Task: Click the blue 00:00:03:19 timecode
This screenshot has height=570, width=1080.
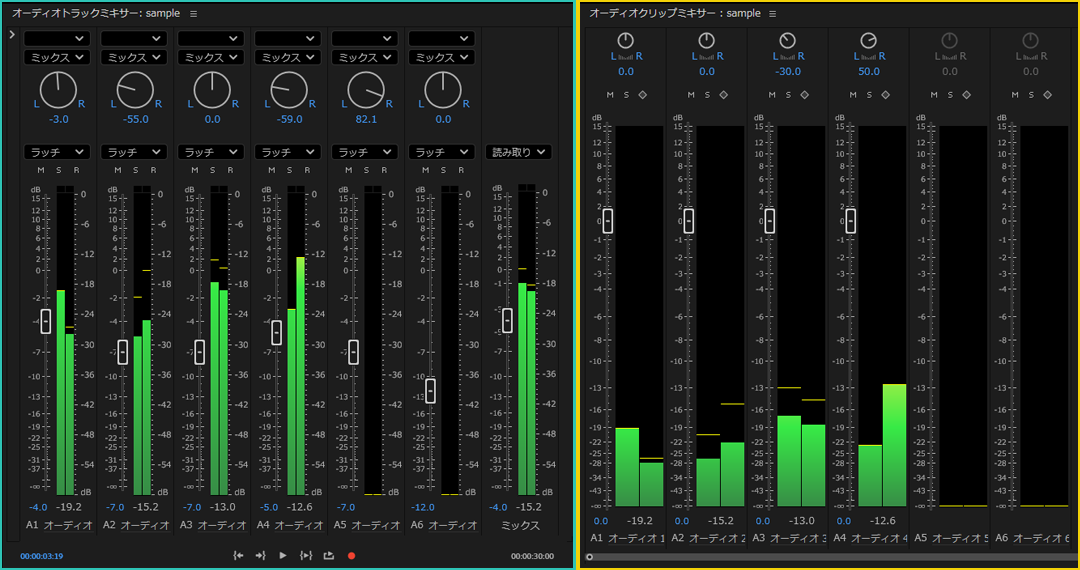Action: [42, 556]
